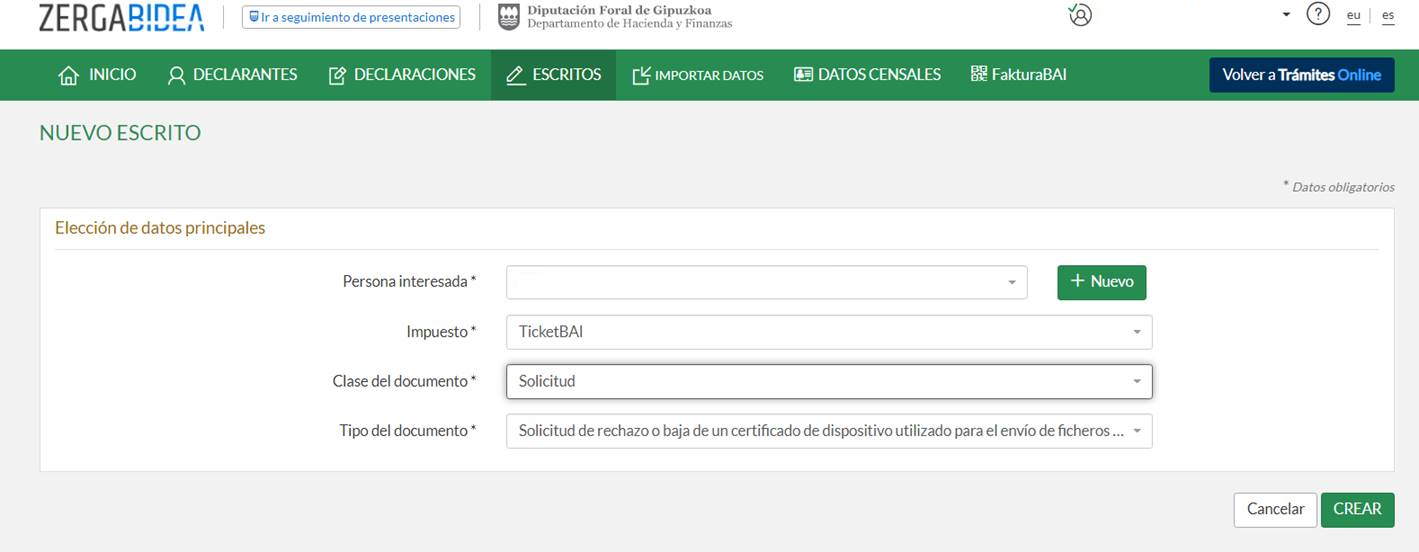
Task: Click the ZergaBidea logo
Action: point(121,17)
